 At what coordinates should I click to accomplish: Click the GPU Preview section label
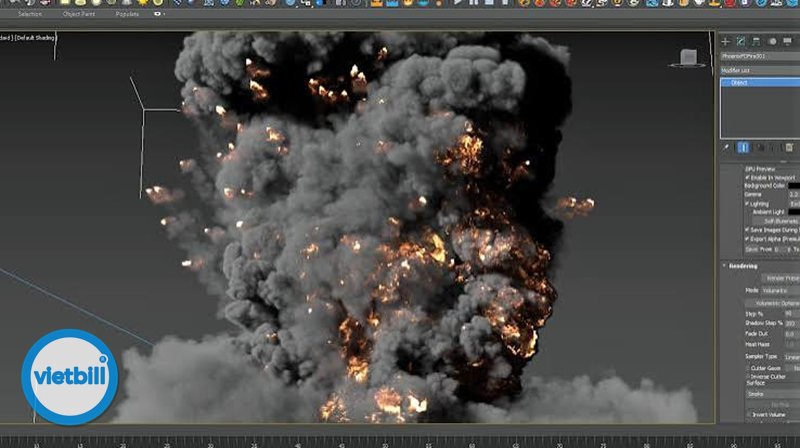760,169
